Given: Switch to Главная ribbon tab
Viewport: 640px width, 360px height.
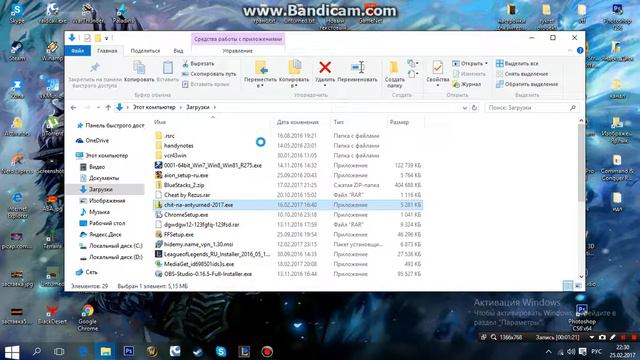Looking at the screenshot, I should click(x=107, y=51).
